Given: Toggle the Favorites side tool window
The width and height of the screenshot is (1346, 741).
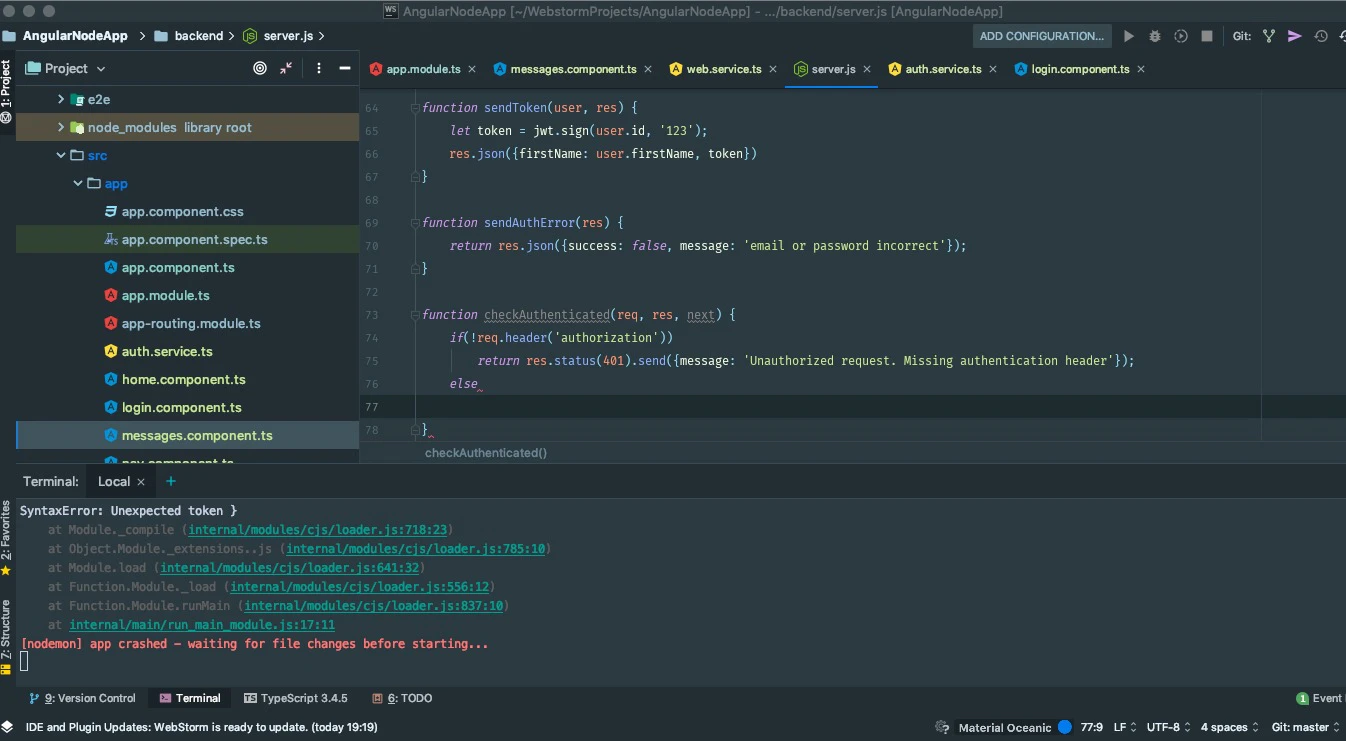Looking at the screenshot, I should pyautogui.click(x=6, y=535).
